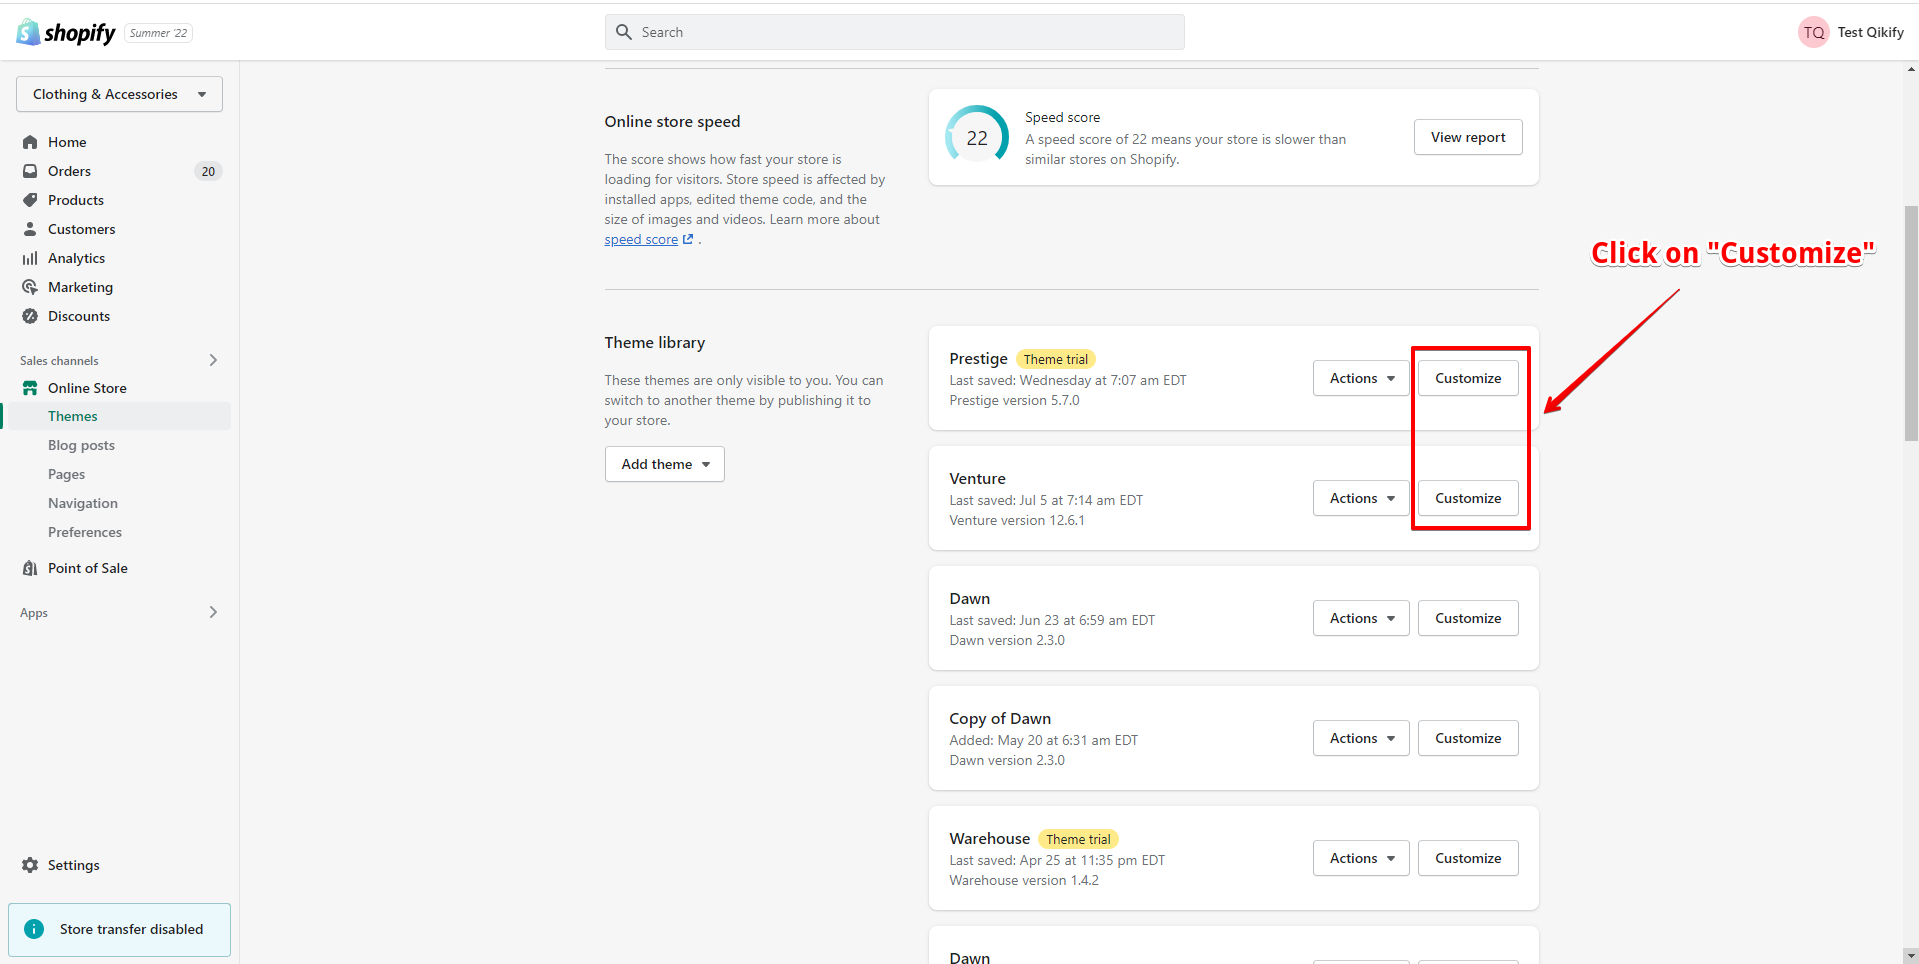Click the Discounts percent badge icon
This screenshot has width=1919, height=964.
[x=30, y=316]
